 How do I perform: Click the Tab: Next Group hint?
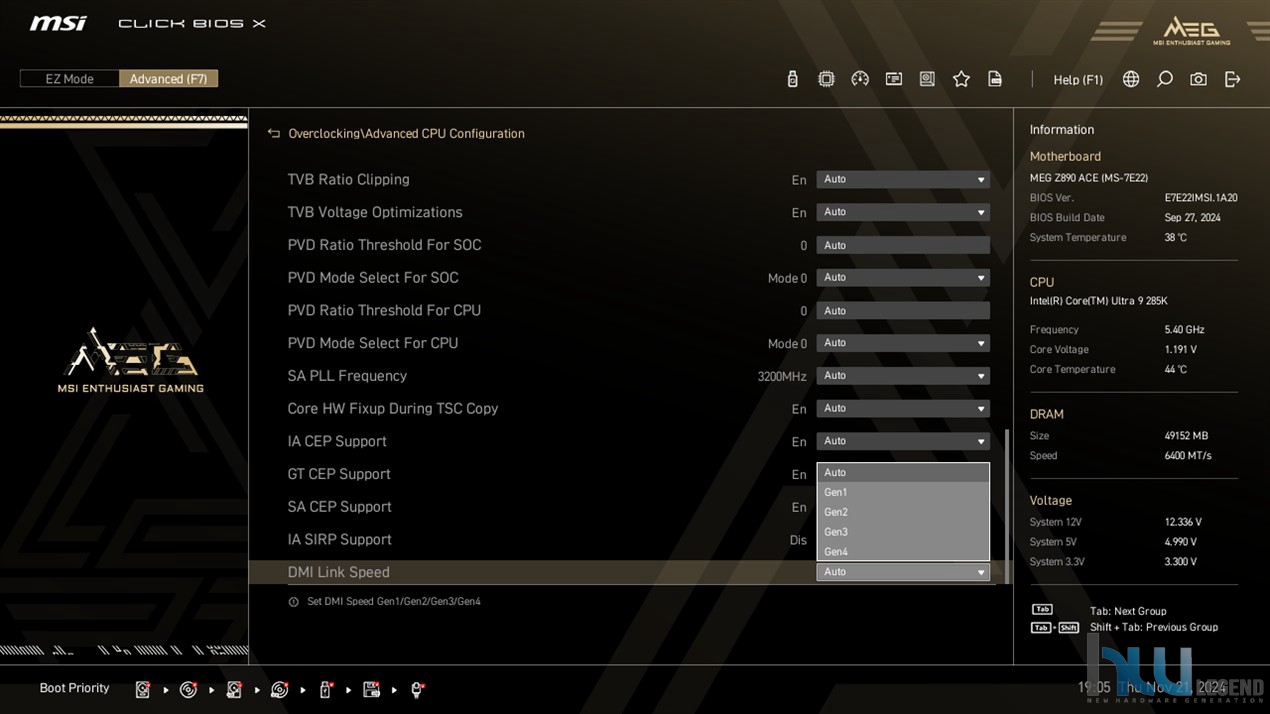(1128, 611)
